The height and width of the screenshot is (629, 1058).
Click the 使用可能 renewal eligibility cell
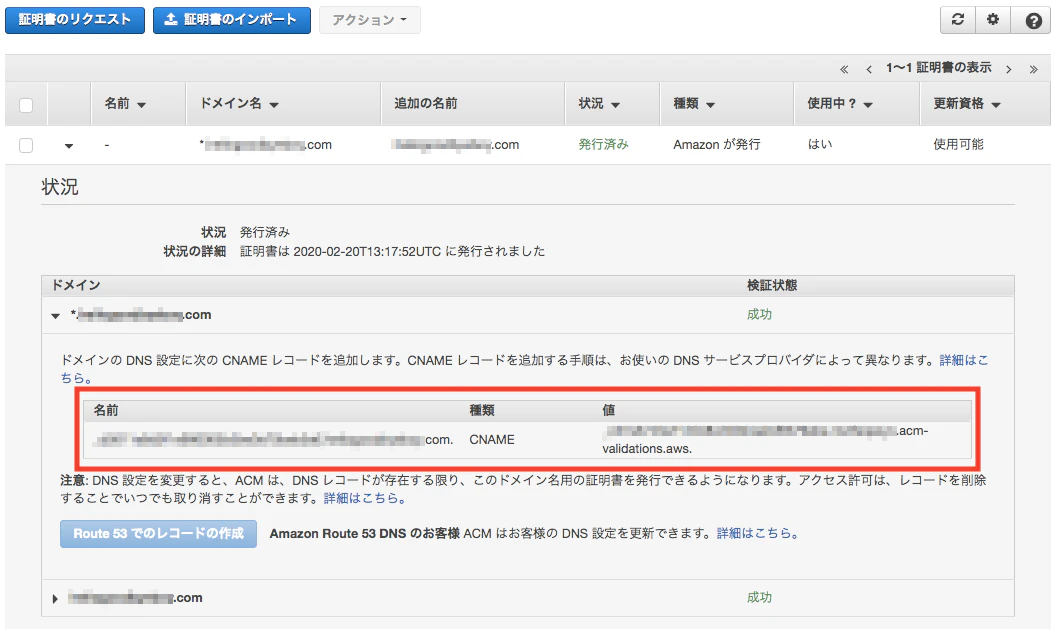click(958, 144)
